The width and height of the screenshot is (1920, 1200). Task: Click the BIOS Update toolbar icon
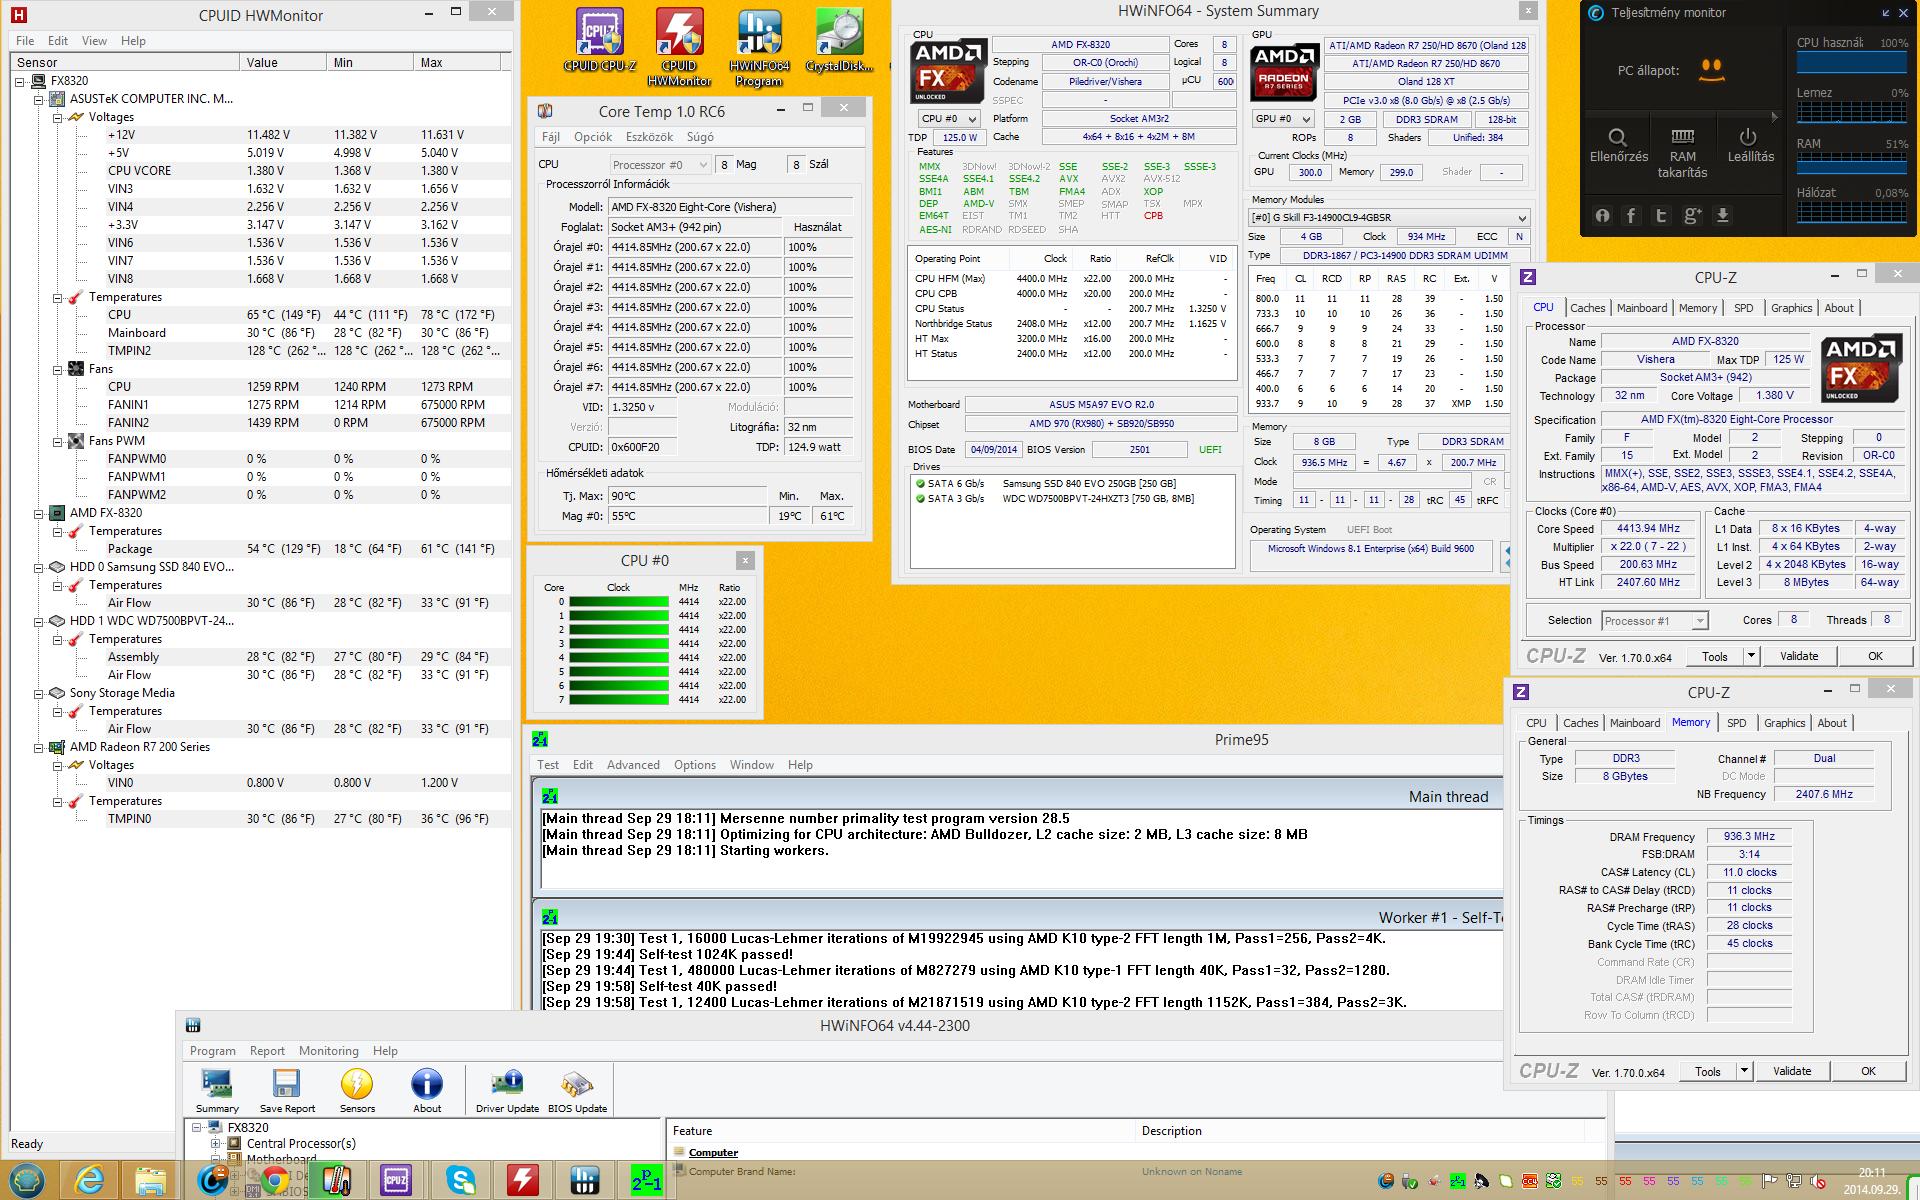pos(577,1091)
